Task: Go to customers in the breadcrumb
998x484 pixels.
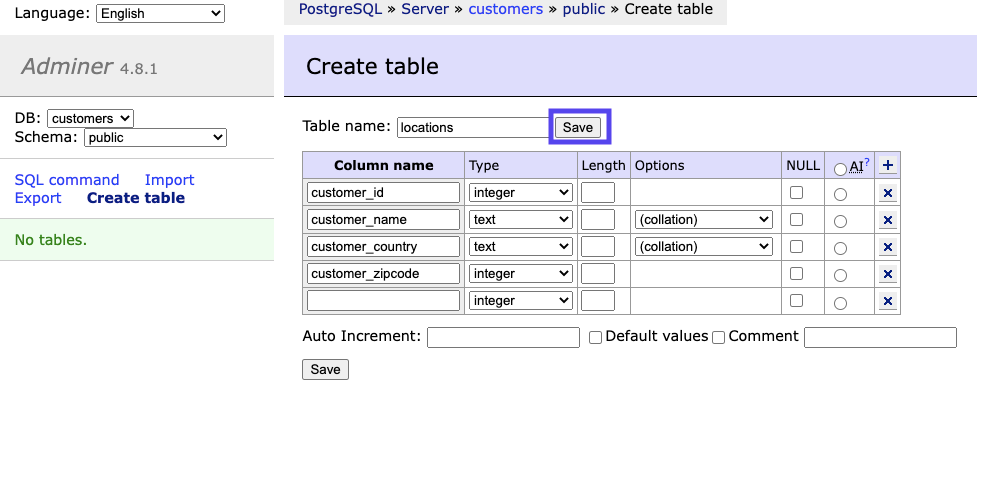Action: pyautogui.click(x=505, y=9)
